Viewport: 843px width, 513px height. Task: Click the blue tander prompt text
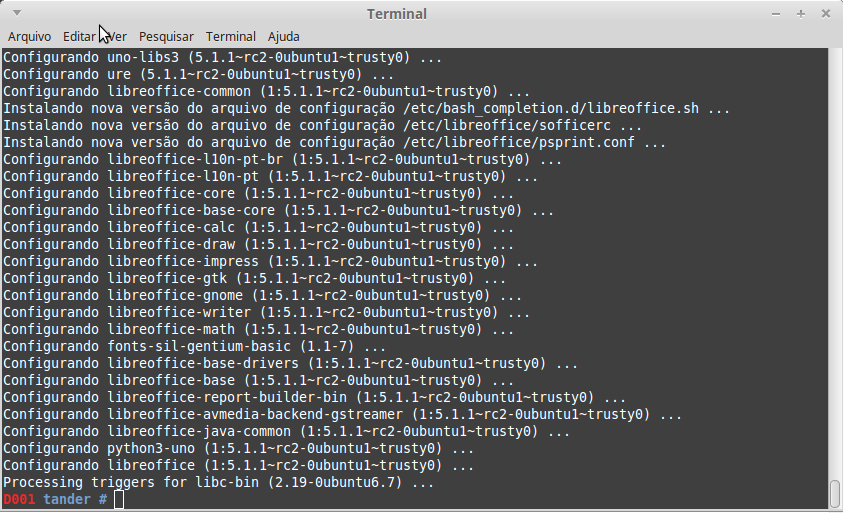(x=67, y=500)
